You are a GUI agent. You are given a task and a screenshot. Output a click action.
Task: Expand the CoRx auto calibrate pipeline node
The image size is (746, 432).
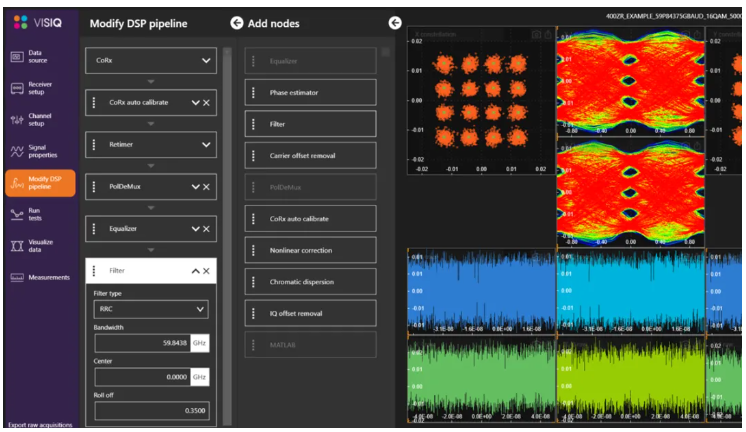coord(195,103)
